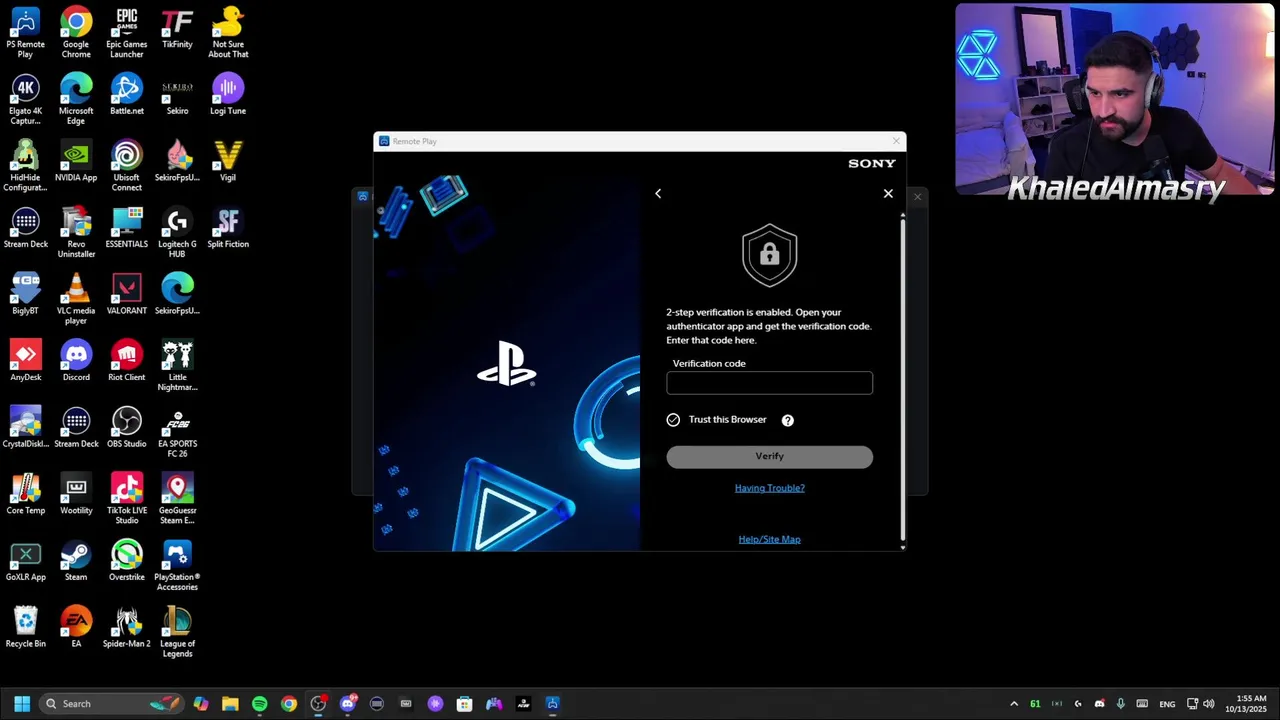Open the Discord desktop icon

[76, 360]
